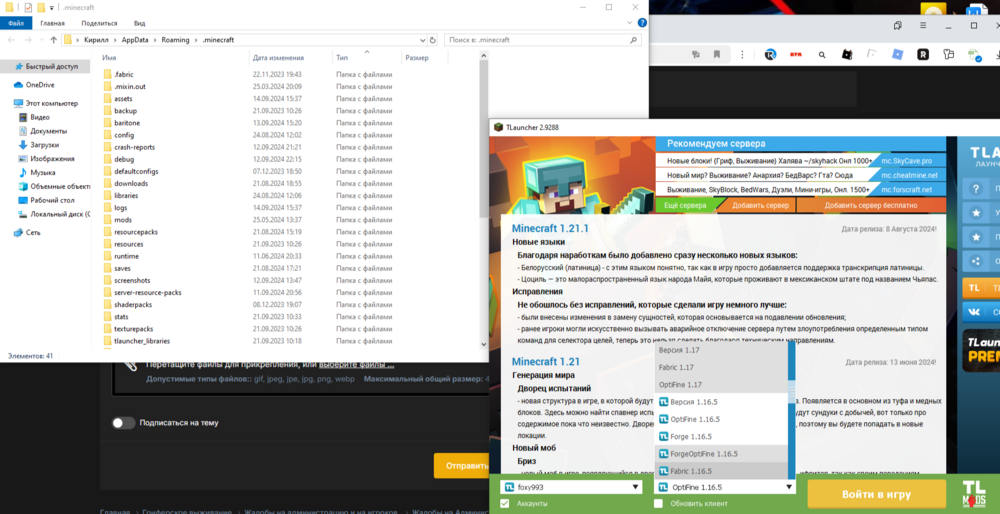
Task: Click the orange TL button in TLauncher sidebar
Action: pos(980,288)
